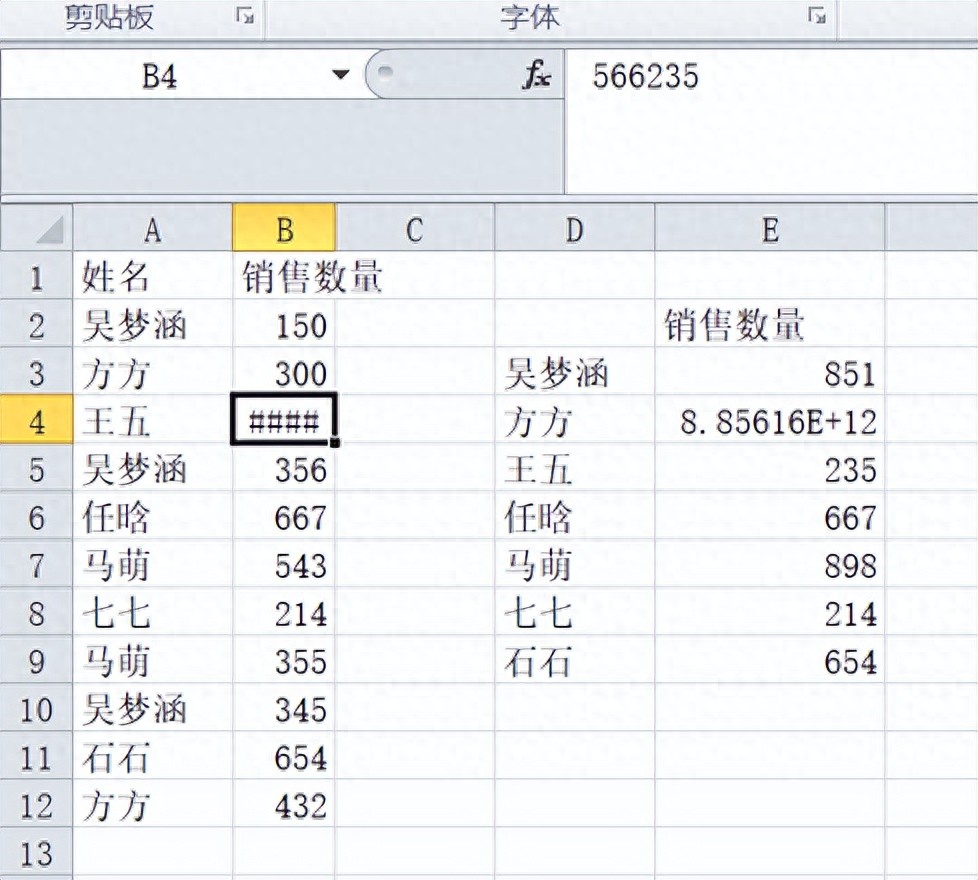This screenshot has height=880, width=978.
Task: Select column D header
Action: point(574,230)
